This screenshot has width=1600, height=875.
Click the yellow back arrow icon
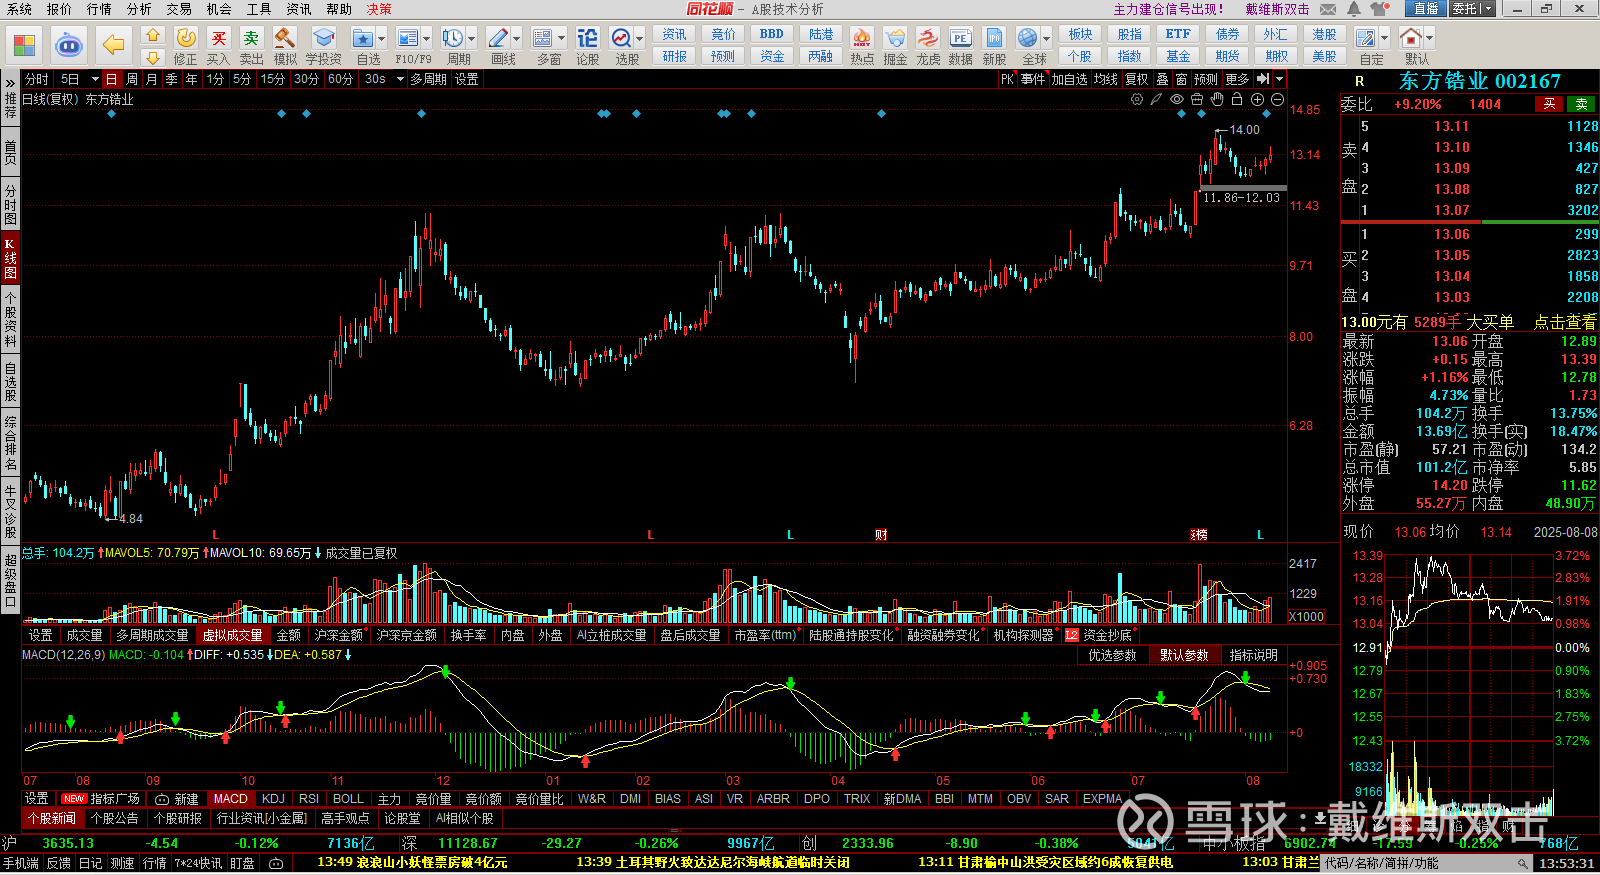(114, 45)
